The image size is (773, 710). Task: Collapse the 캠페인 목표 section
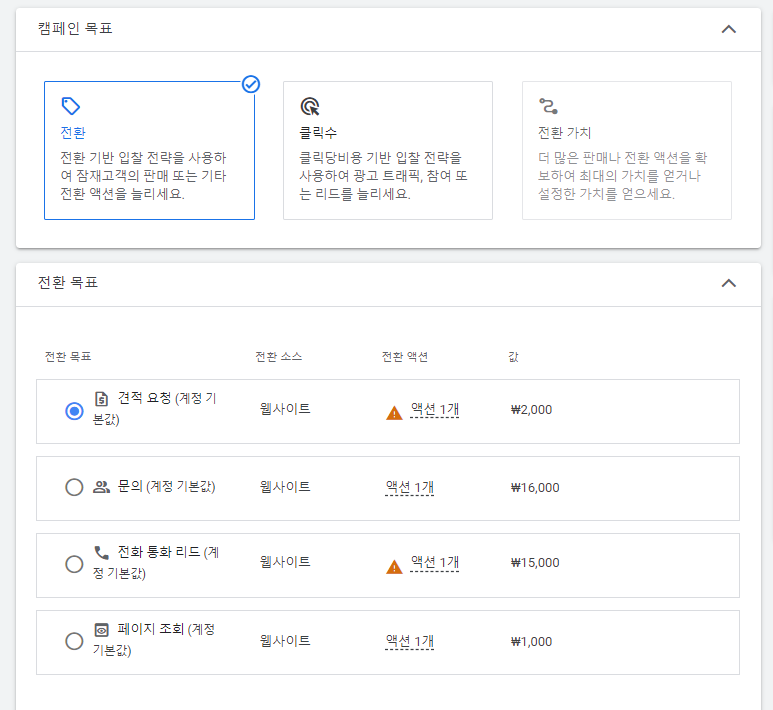click(729, 29)
